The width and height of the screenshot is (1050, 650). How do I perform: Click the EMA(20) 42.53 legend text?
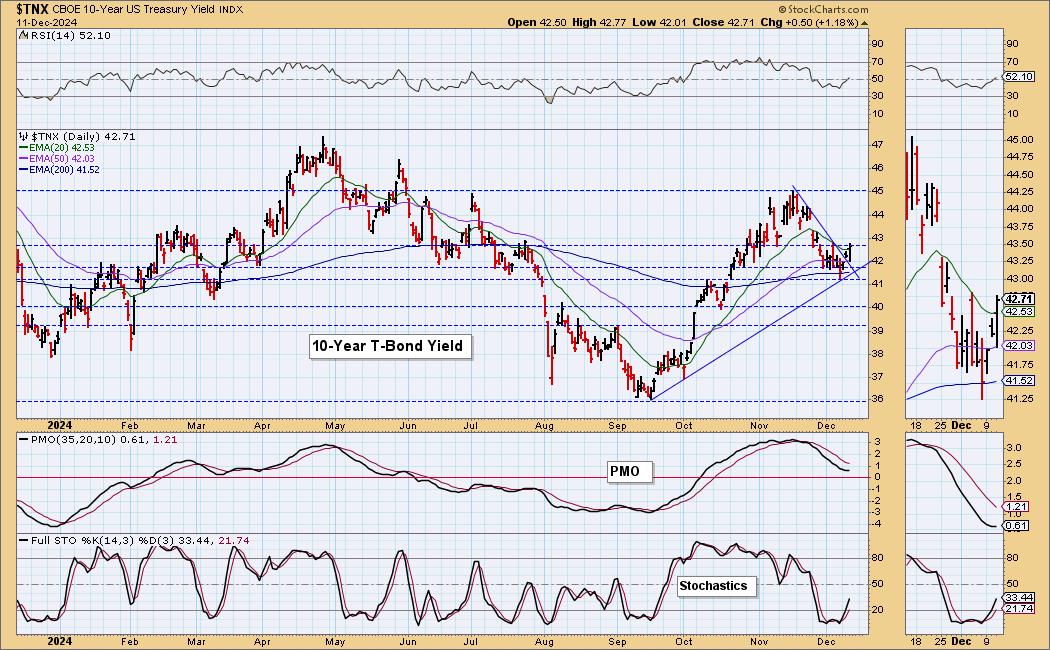[x=62, y=148]
